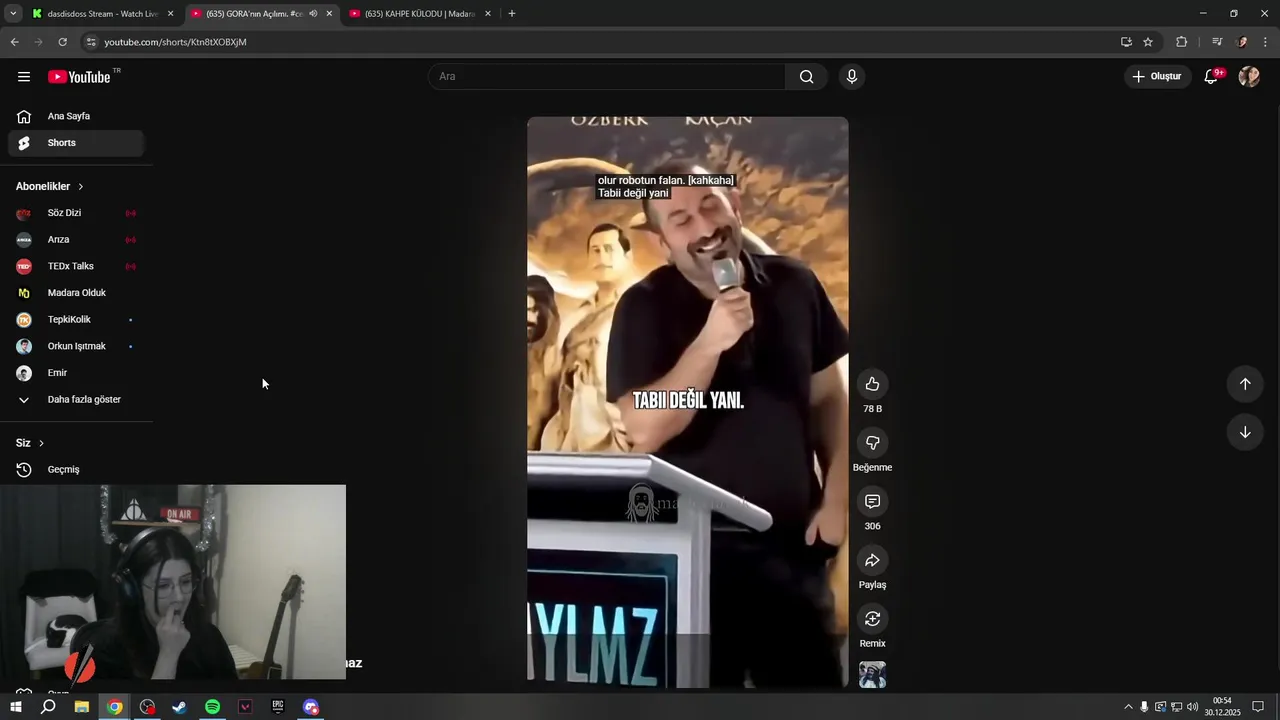The image size is (1280, 720).
Task: Open the Chrome profile avatar
Action: pos(1242,42)
